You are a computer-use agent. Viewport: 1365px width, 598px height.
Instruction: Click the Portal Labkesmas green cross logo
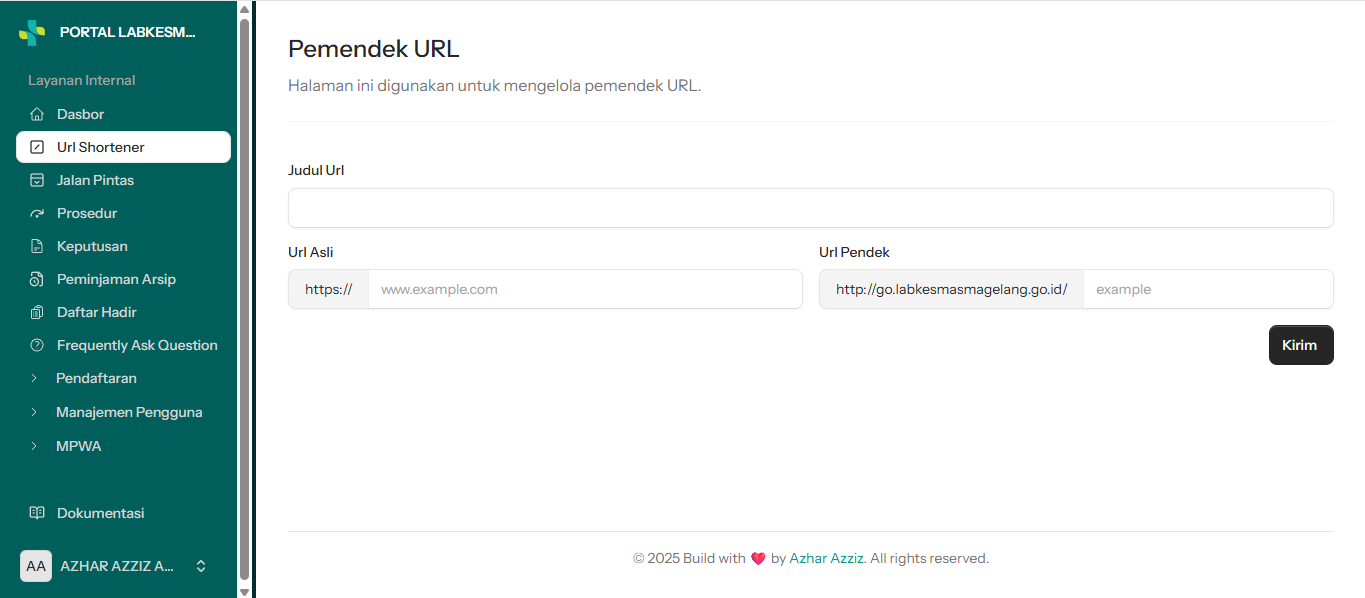tap(32, 33)
